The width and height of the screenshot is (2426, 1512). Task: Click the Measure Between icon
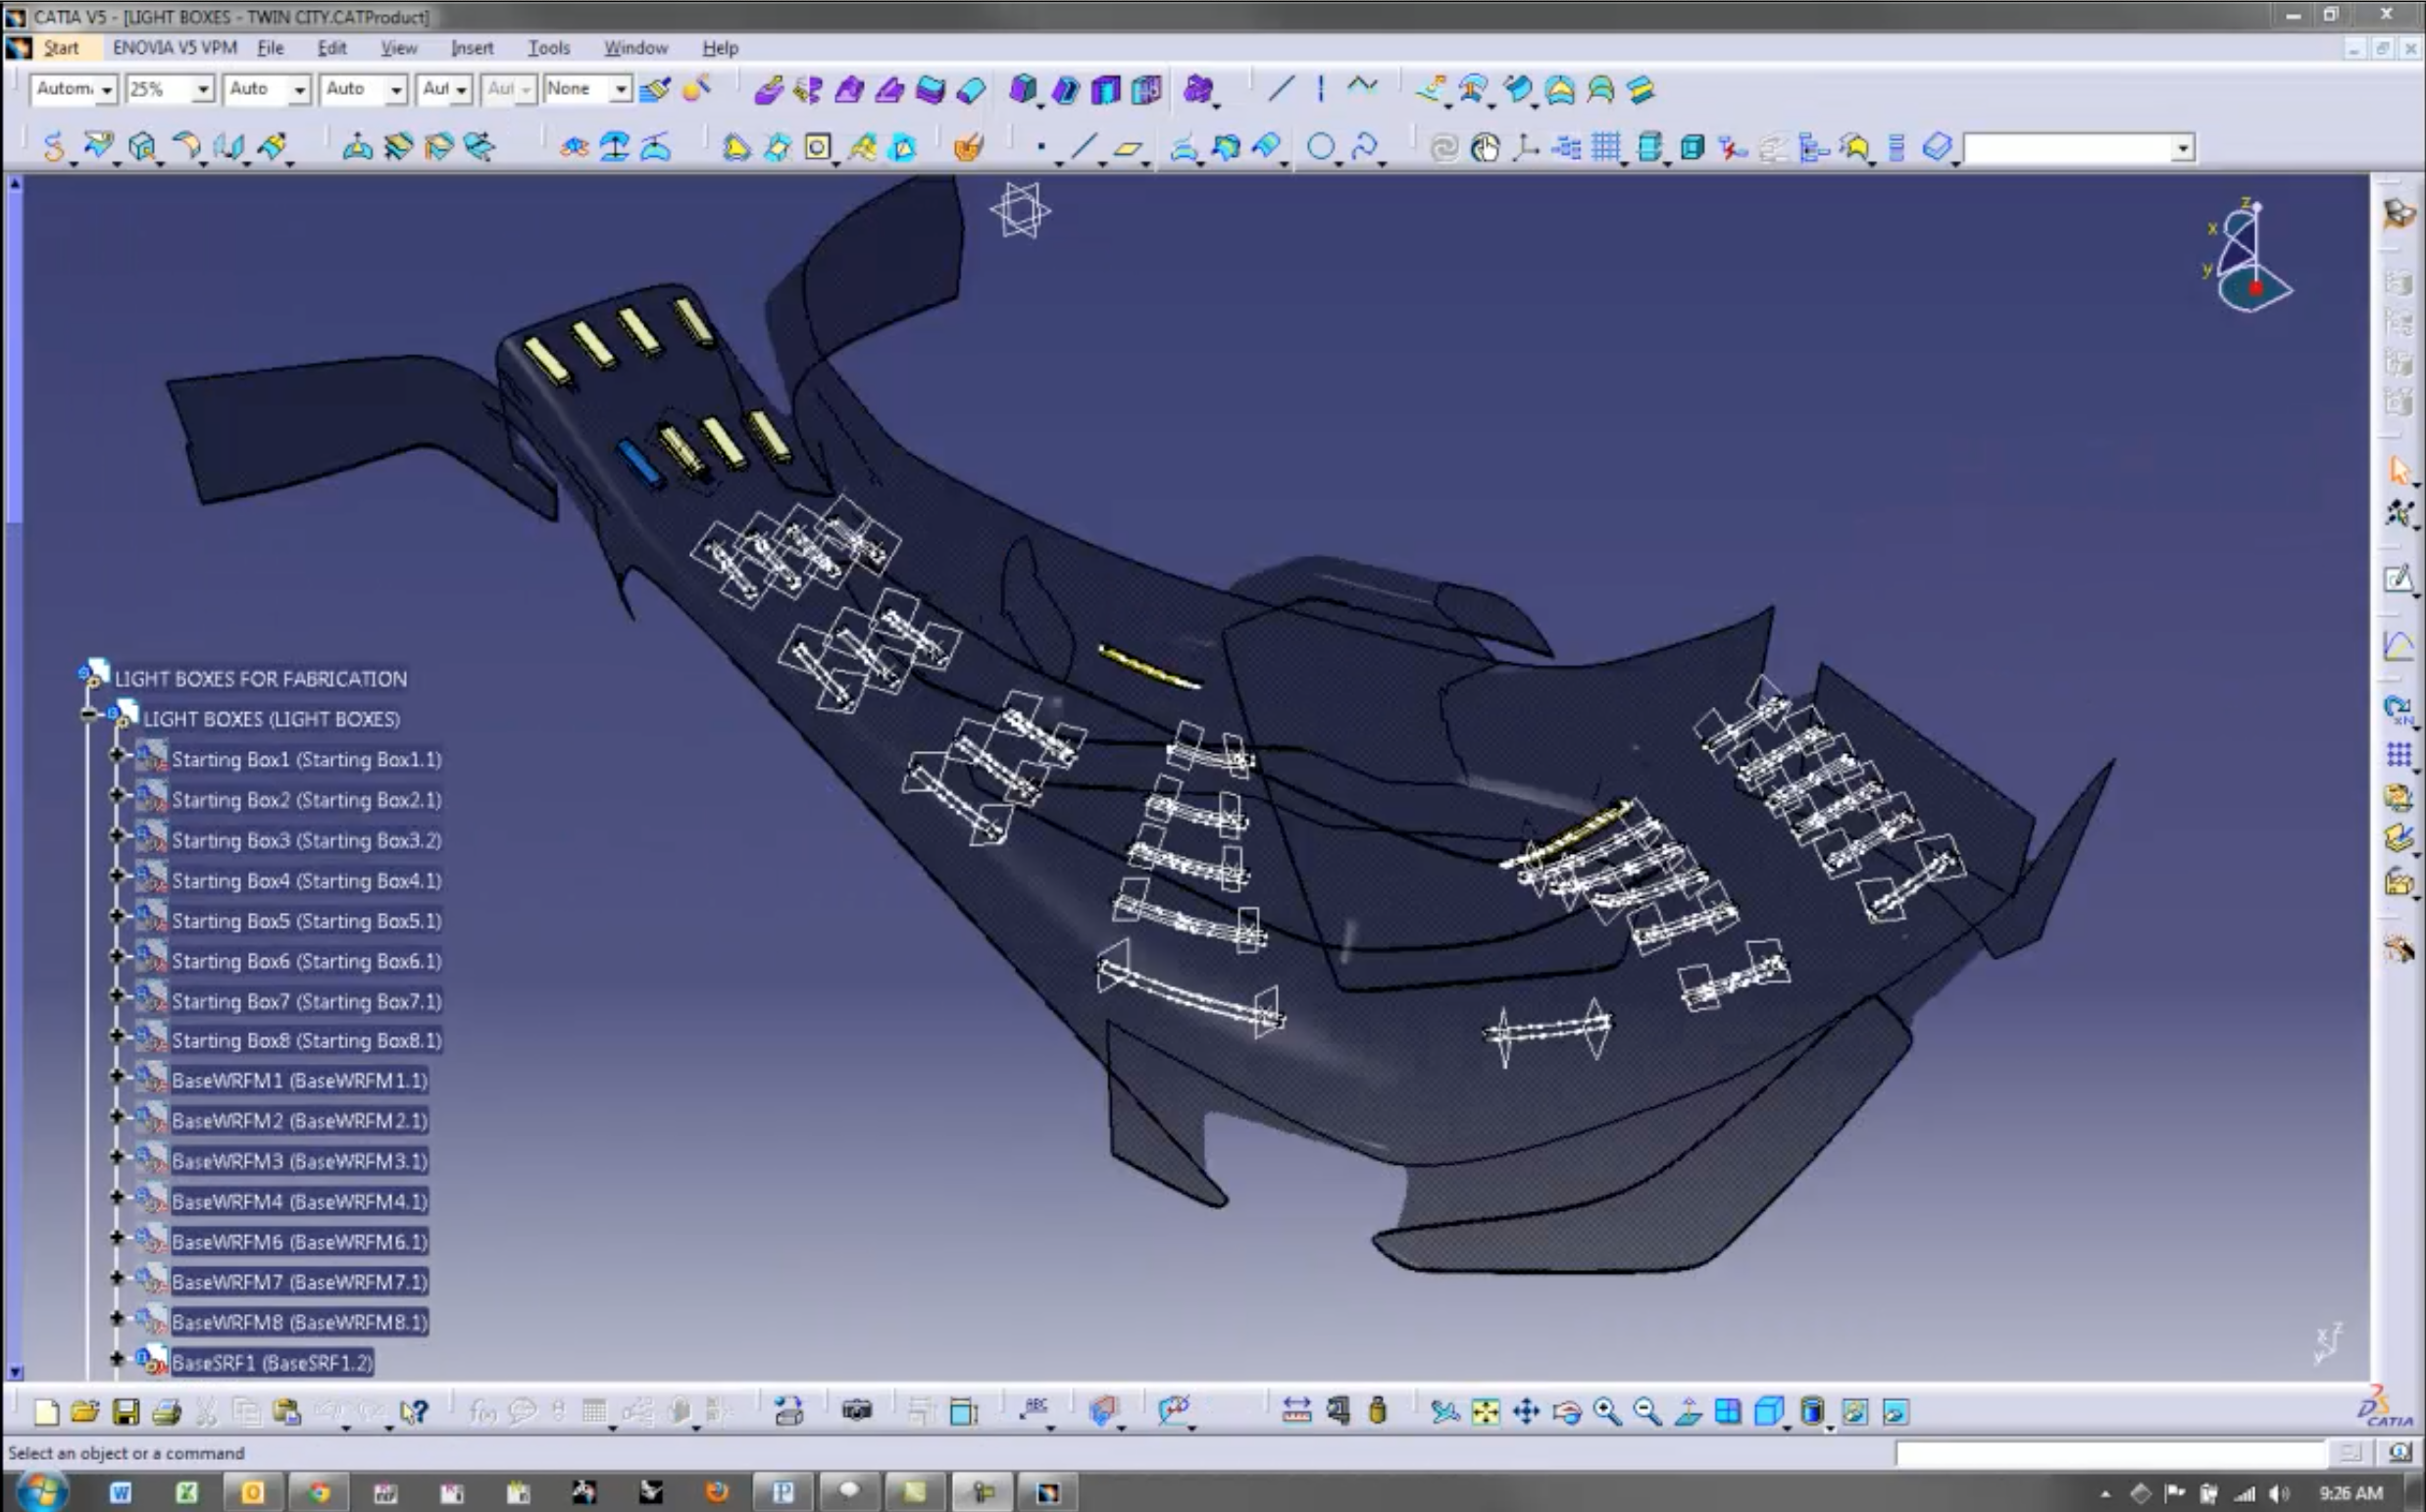1296,1411
